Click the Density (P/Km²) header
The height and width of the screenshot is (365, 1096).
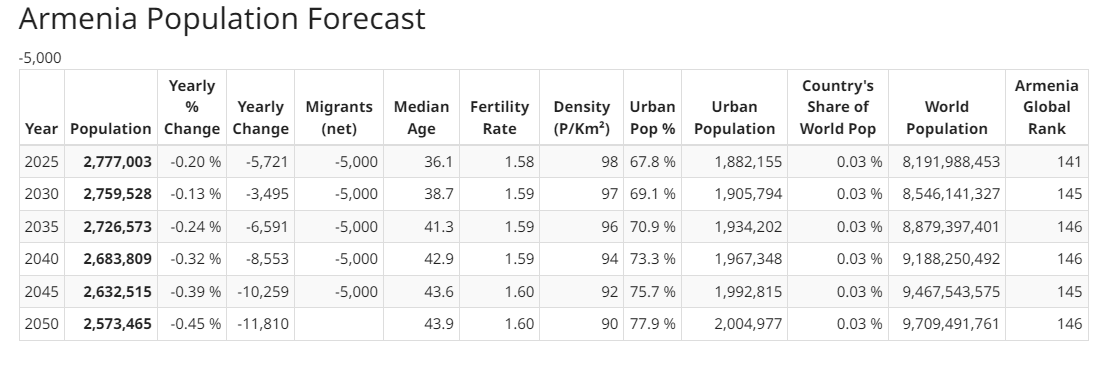(581, 117)
